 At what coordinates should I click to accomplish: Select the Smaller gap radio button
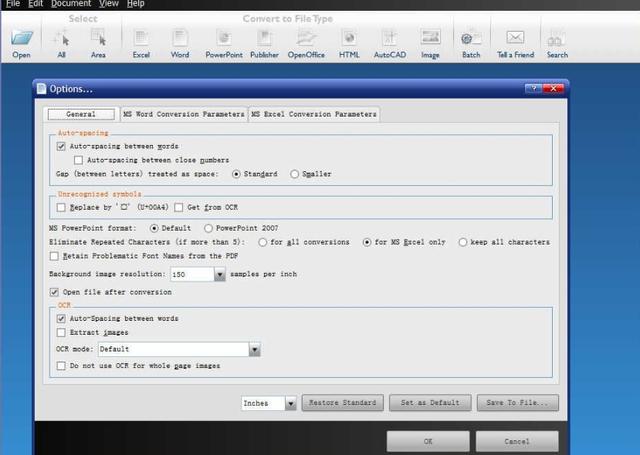pos(294,174)
